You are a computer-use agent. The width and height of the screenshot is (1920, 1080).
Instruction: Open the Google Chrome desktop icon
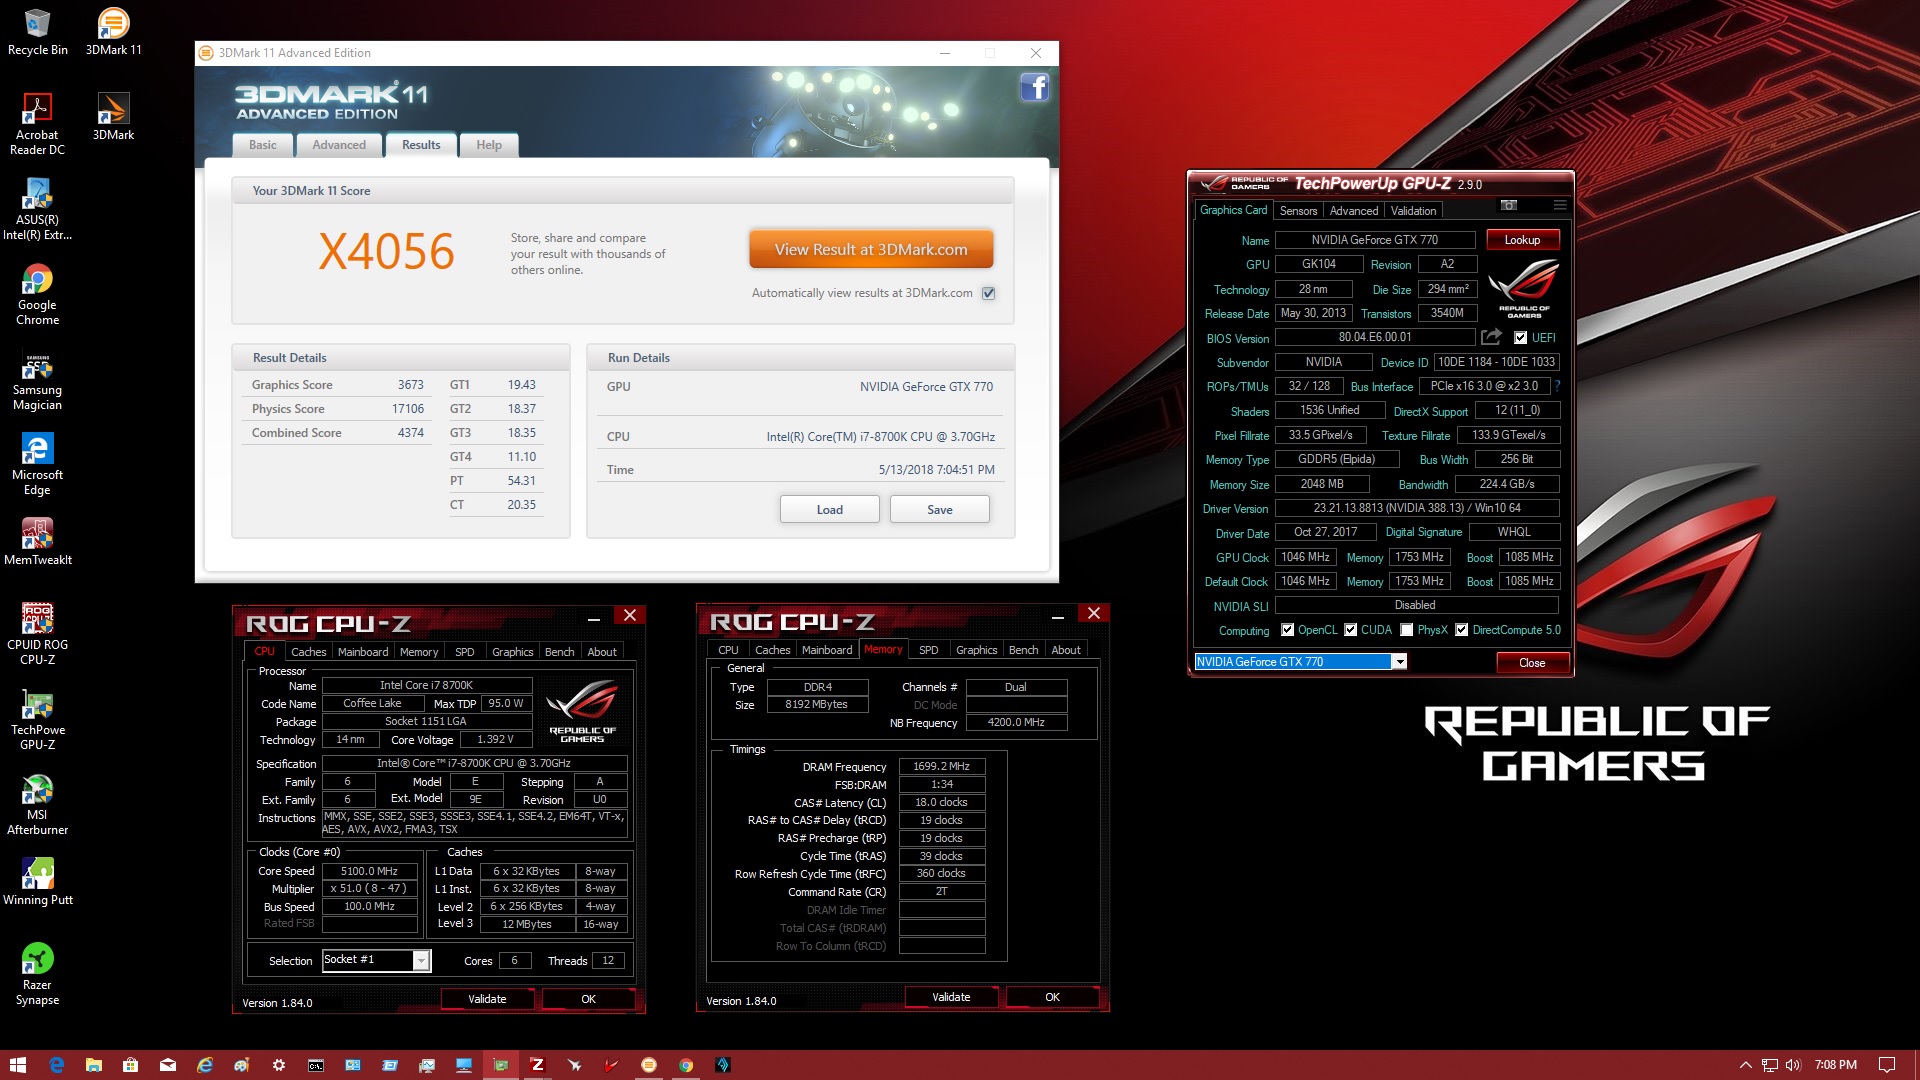point(37,294)
